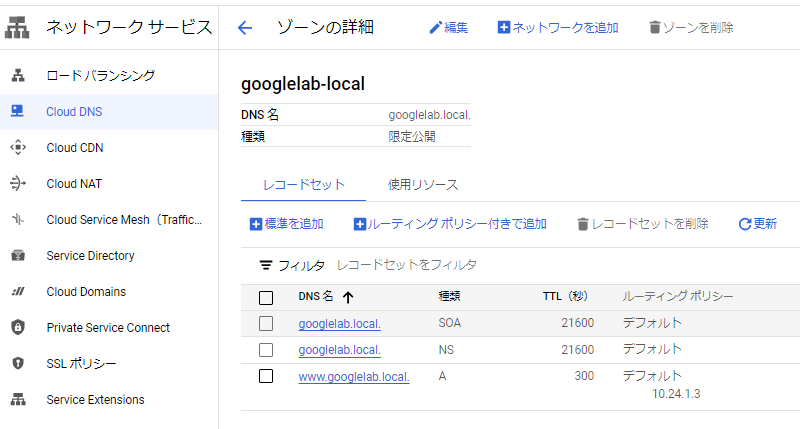Select checkbox for www.googlelab.local. record
Viewport: 800px width, 429px height.
[266, 377]
